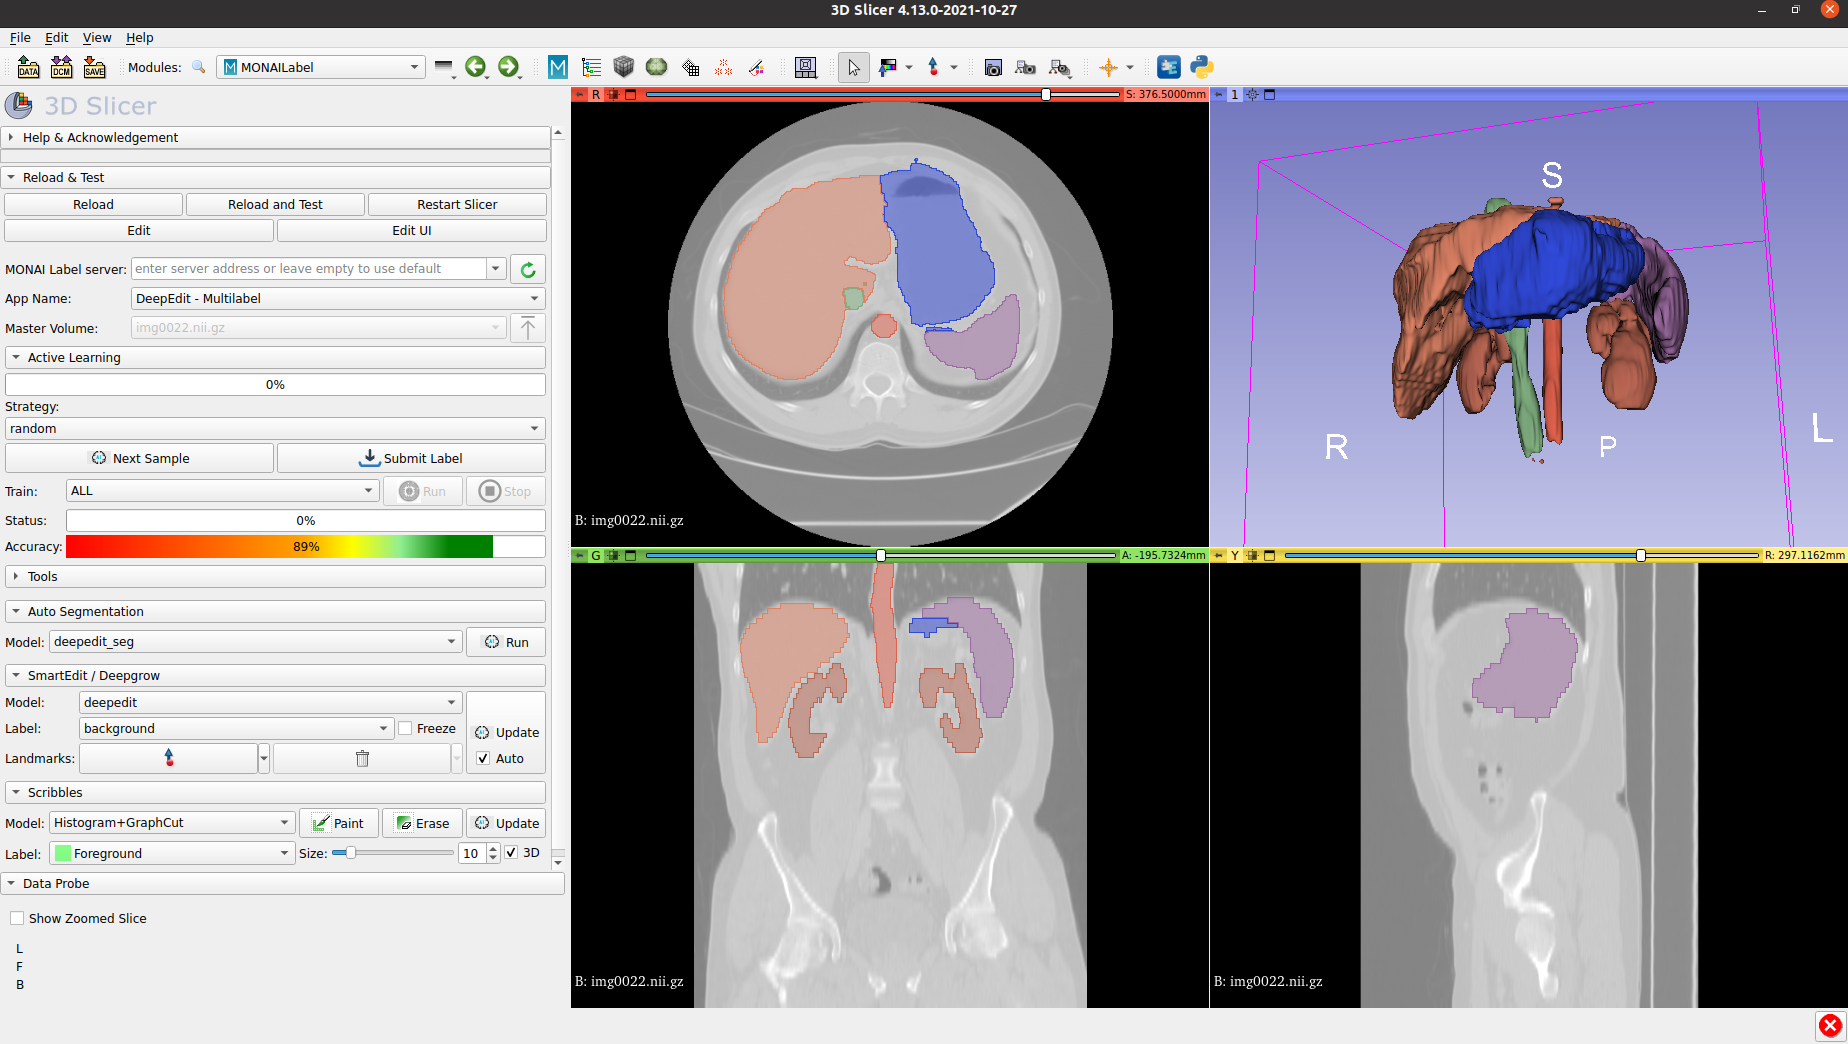Screen dimensions: 1848x1044
Task: Open the Help menu
Action: 140,37
